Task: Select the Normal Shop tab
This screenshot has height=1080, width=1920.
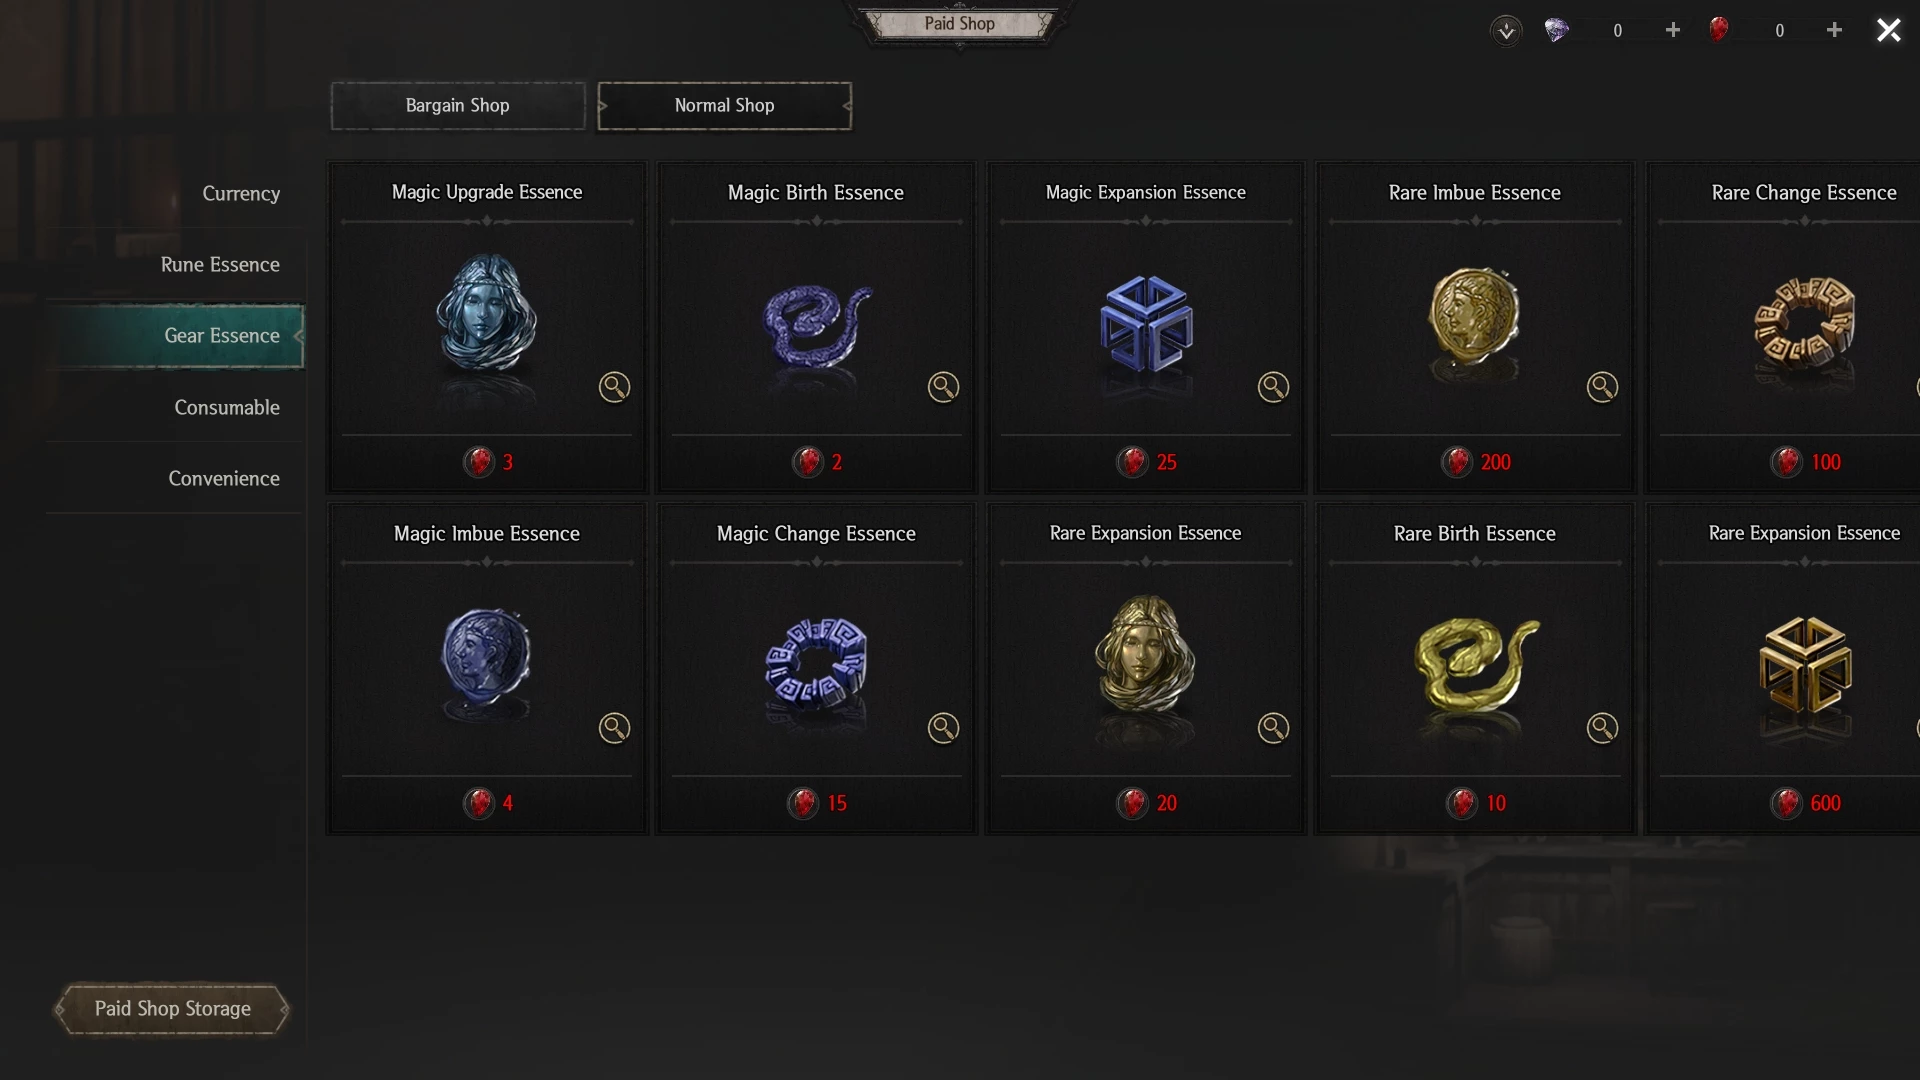Action: pos(725,105)
